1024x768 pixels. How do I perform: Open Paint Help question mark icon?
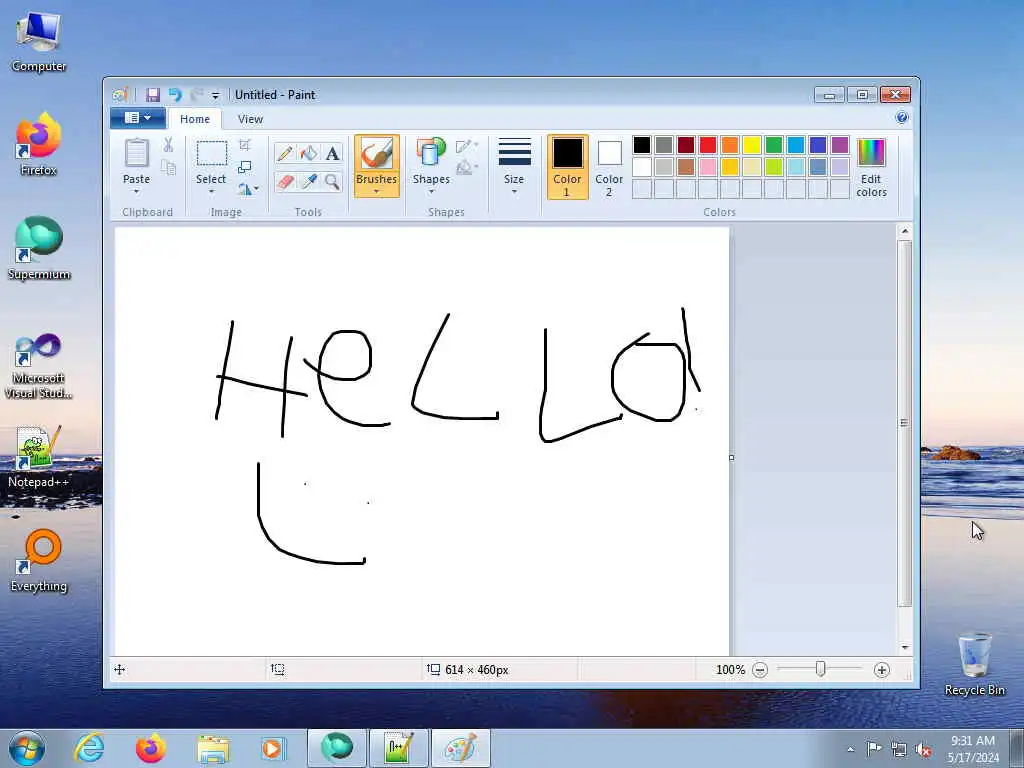[x=902, y=118]
